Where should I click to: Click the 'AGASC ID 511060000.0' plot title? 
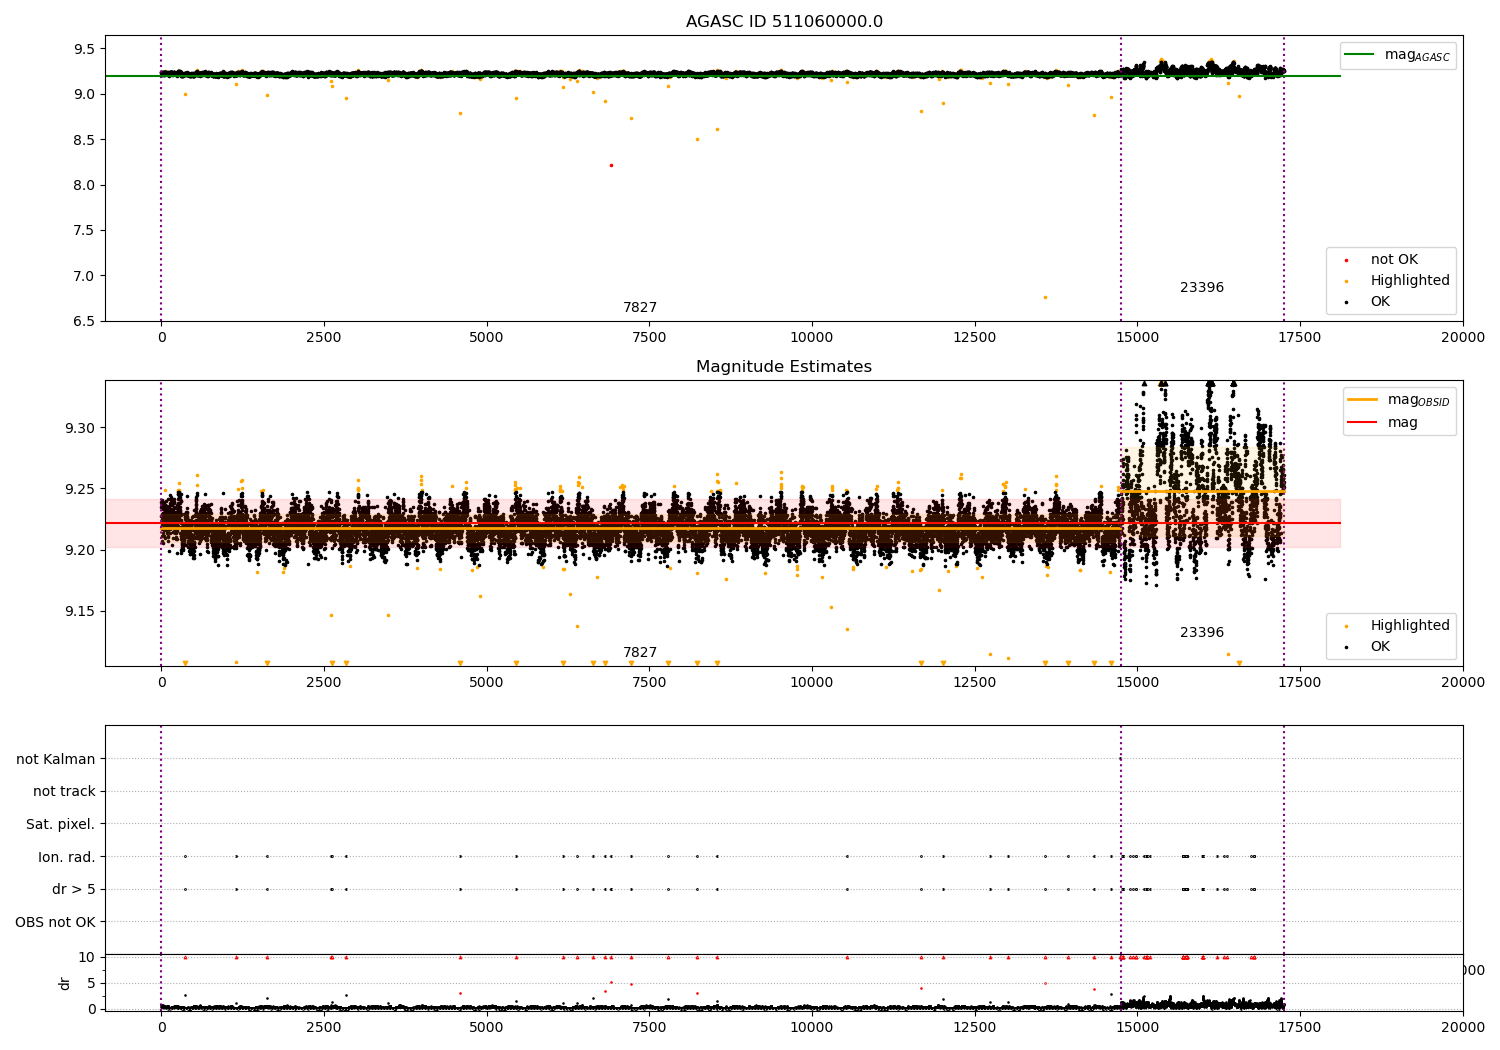784,22
